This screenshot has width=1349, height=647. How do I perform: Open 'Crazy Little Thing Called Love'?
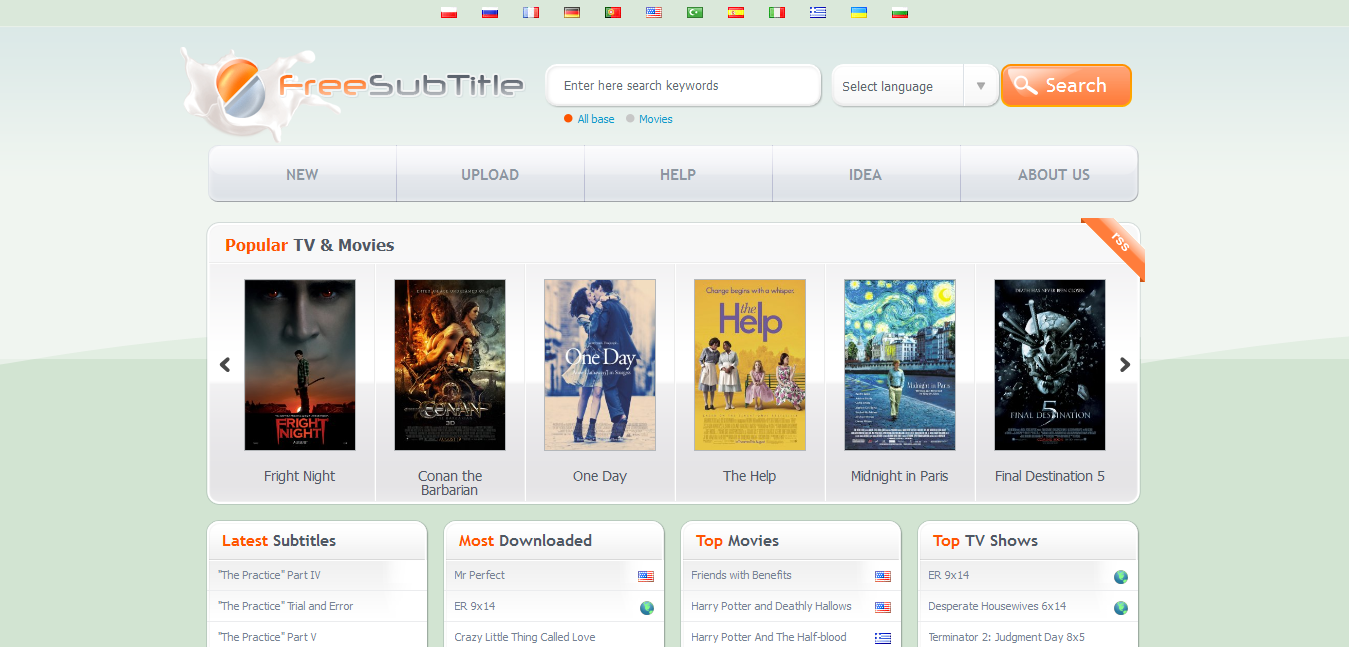point(525,637)
